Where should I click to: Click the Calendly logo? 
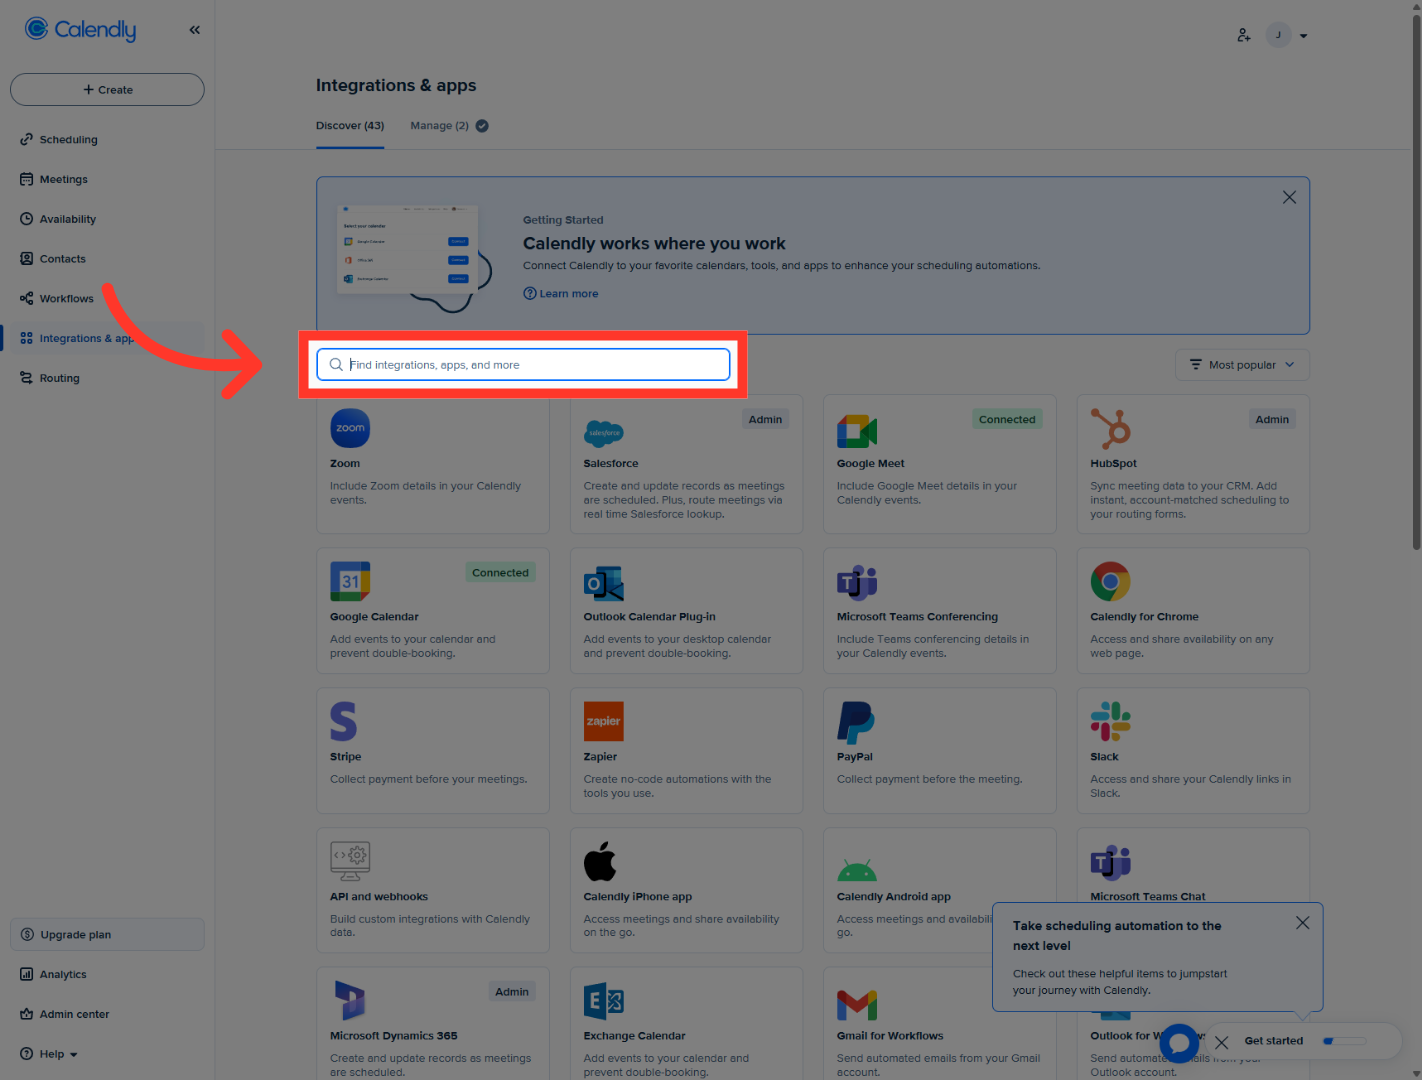[80, 30]
